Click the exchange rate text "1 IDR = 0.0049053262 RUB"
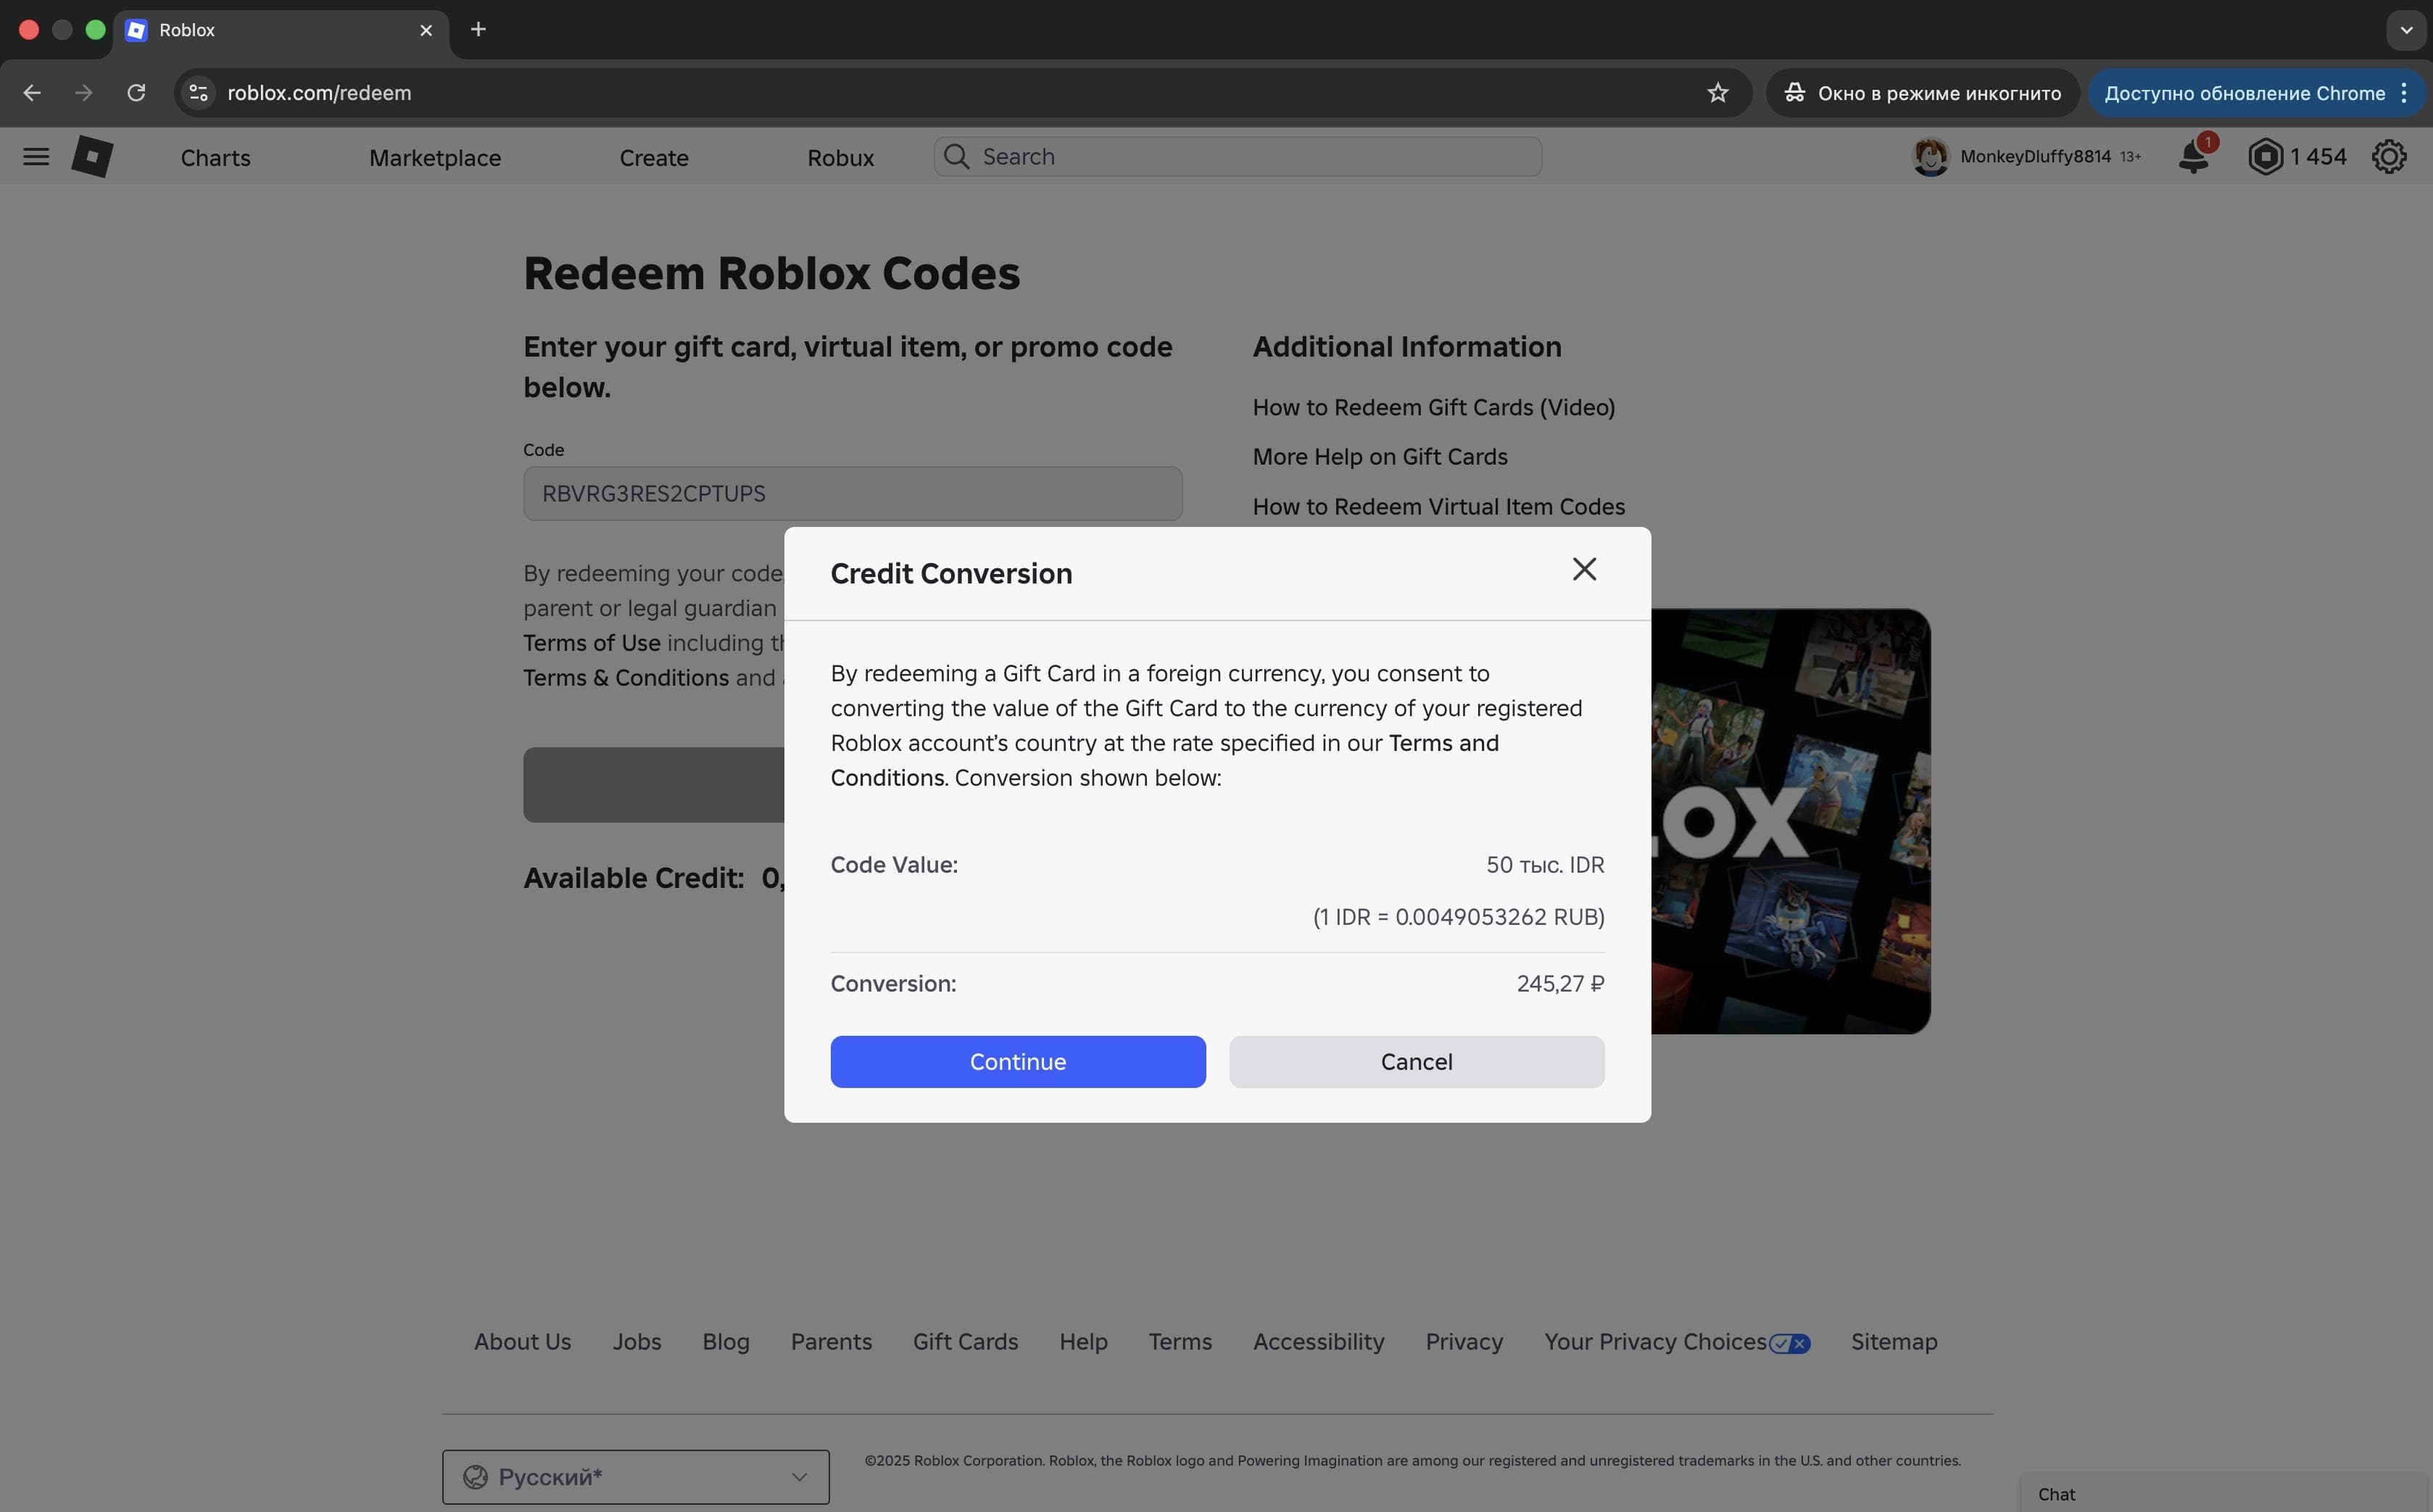The image size is (2433, 1512). [1458, 917]
